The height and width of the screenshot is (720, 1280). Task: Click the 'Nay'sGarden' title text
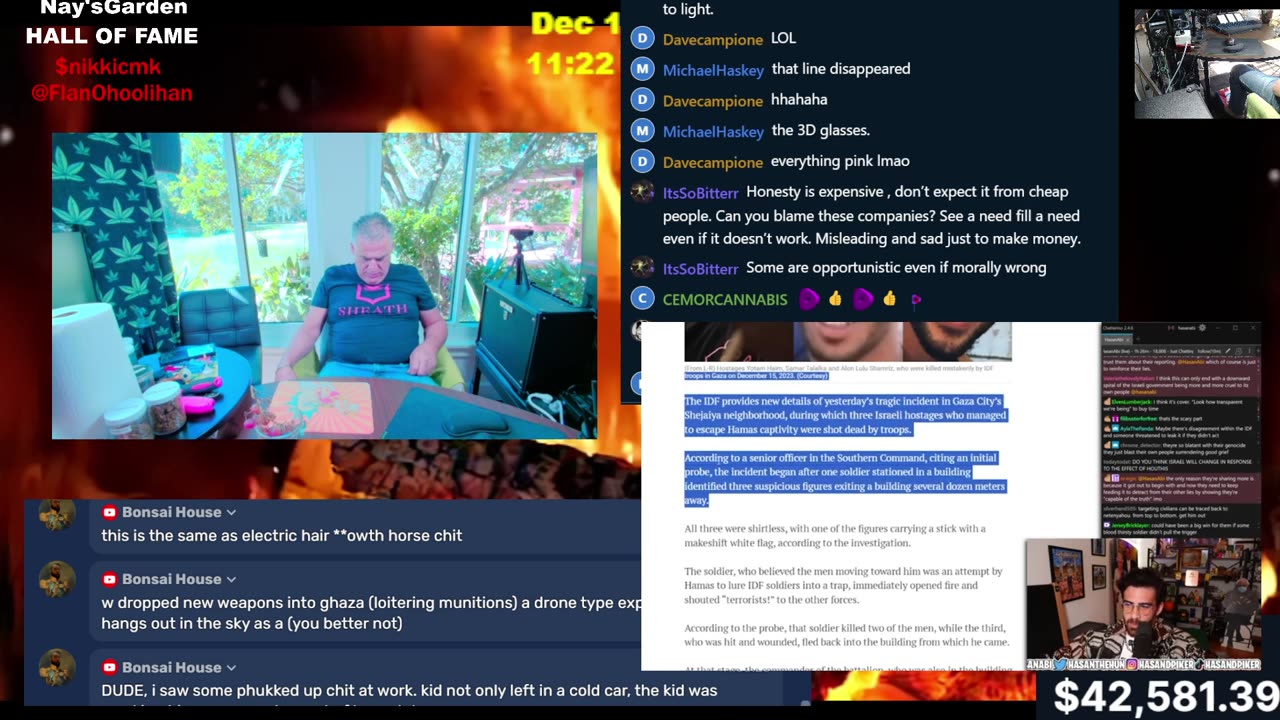[113, 9]
